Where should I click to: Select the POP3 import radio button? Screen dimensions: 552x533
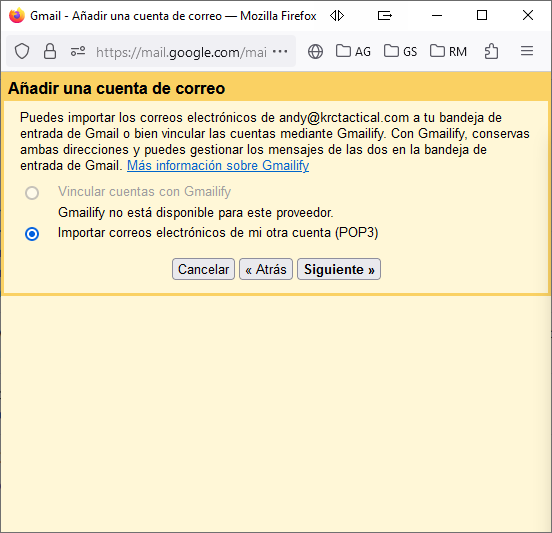click(x=32, y=234)
